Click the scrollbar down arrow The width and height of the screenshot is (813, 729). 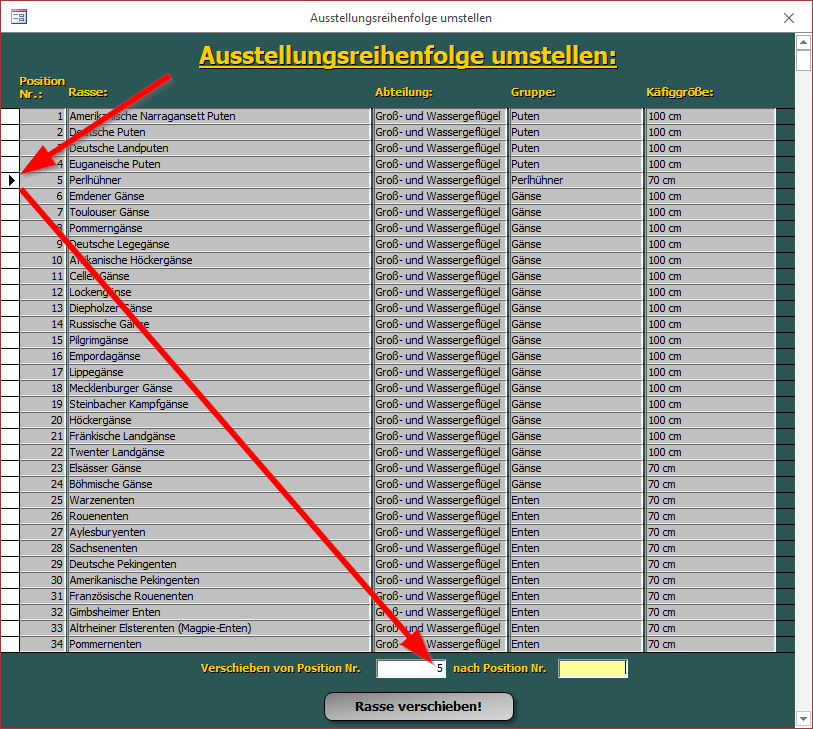click(802, 718)
